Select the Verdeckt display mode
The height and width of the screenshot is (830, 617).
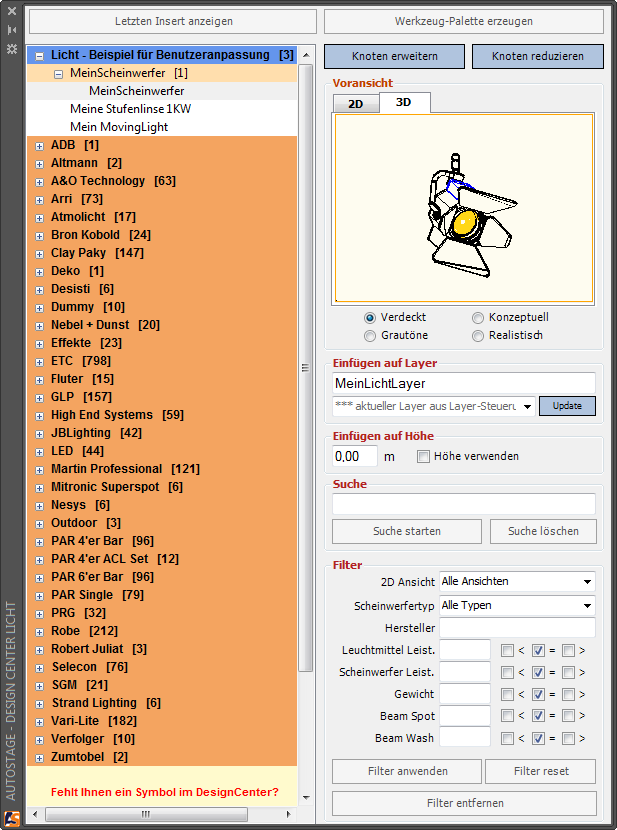370,317
